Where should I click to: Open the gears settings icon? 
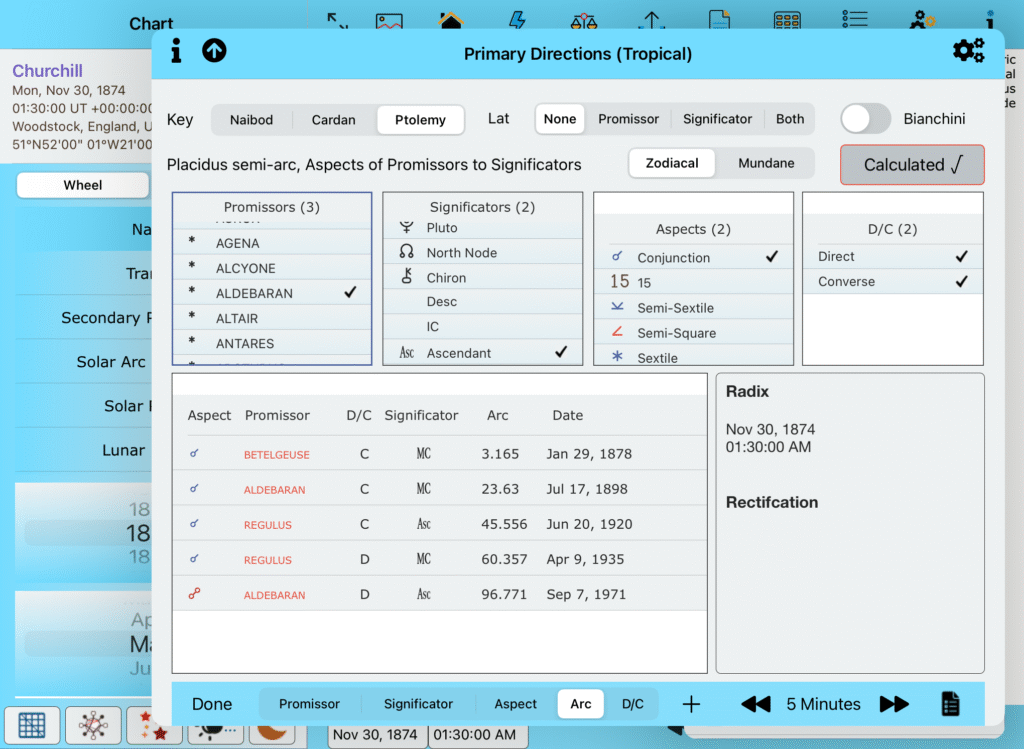(x=968, y=52)
